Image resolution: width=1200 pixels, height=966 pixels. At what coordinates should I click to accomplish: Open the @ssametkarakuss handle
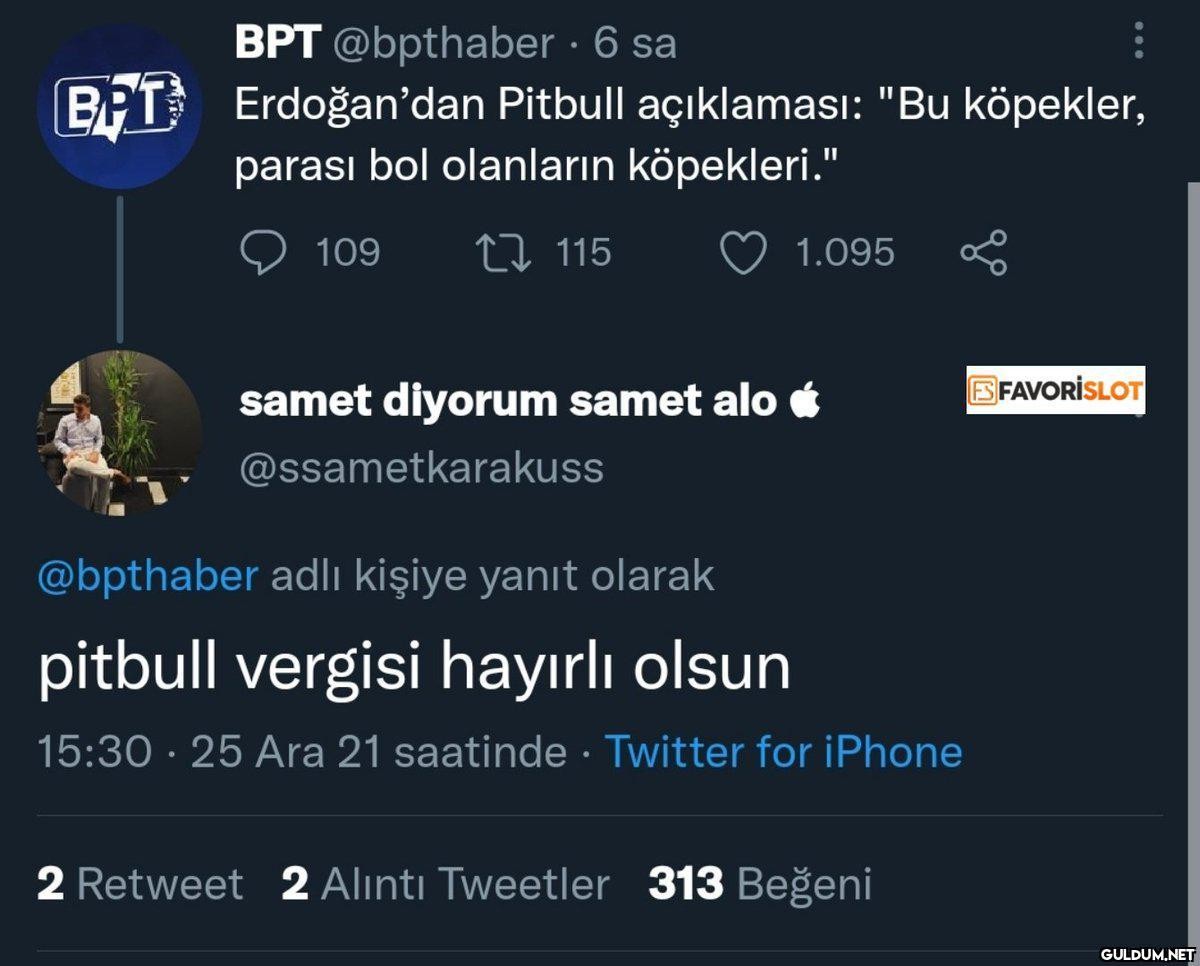tap(421, 467)
